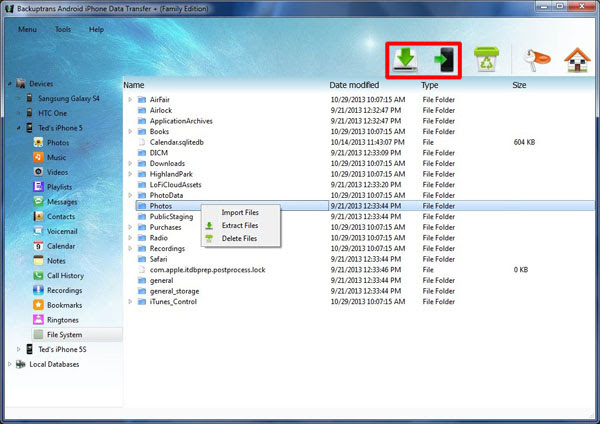Select the Calendar.sqlitedb file
Image resolution: width=600 pixels, height=424 pixels.
tap(176, 142)
